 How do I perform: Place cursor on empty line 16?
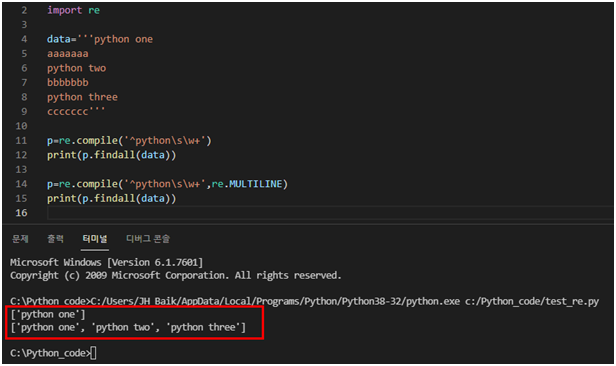[x=329, y=213]
